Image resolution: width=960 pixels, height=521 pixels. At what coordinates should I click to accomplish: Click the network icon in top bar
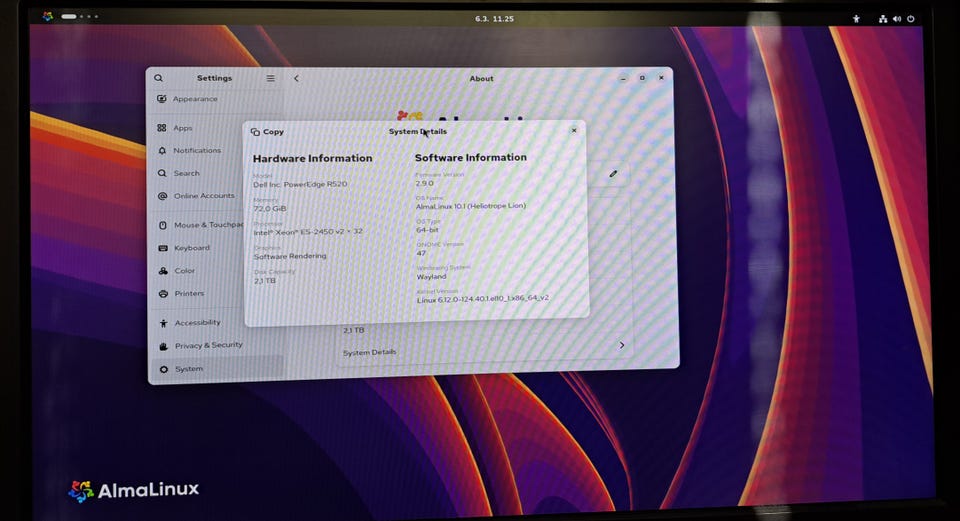click(x=883, y=19)
